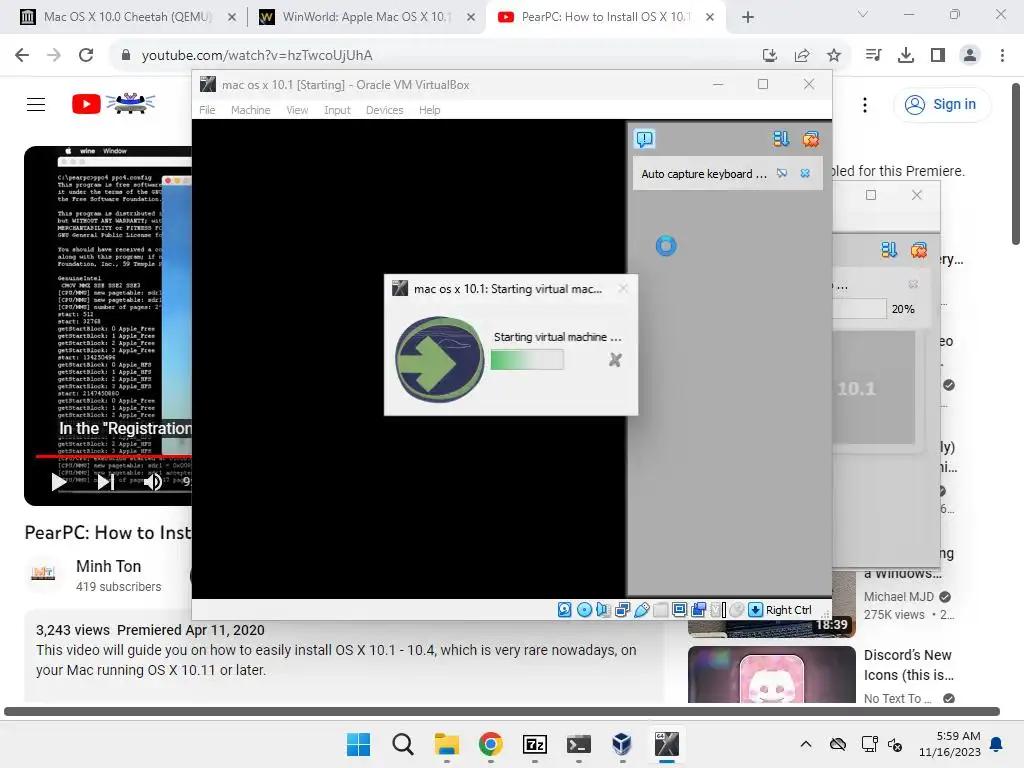Cancel the Starting virtual machine progress

[615, 360]
